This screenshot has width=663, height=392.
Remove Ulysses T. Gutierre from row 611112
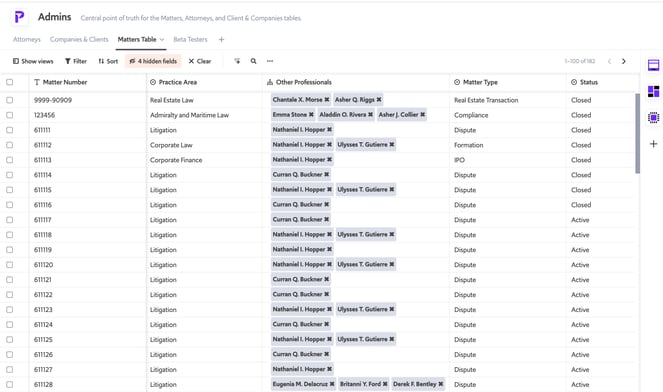[x=392, y=145]
